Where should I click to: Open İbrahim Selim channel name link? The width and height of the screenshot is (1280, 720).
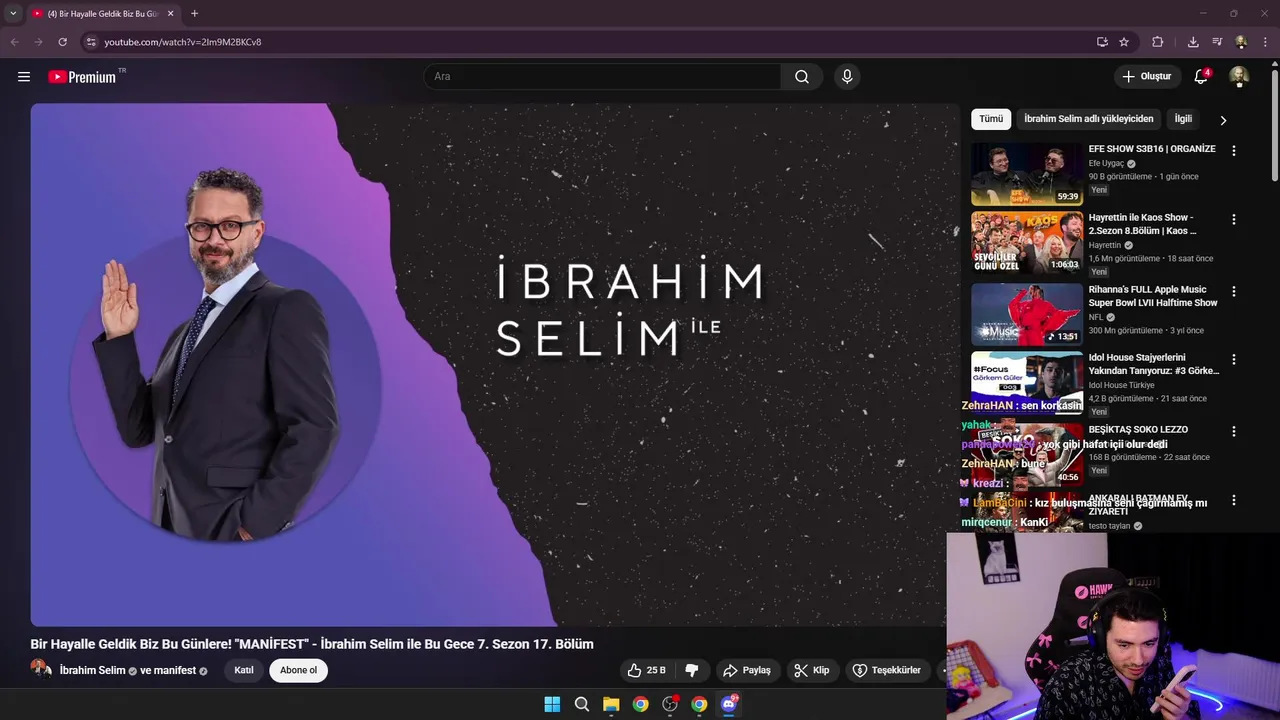coord(92,670)
